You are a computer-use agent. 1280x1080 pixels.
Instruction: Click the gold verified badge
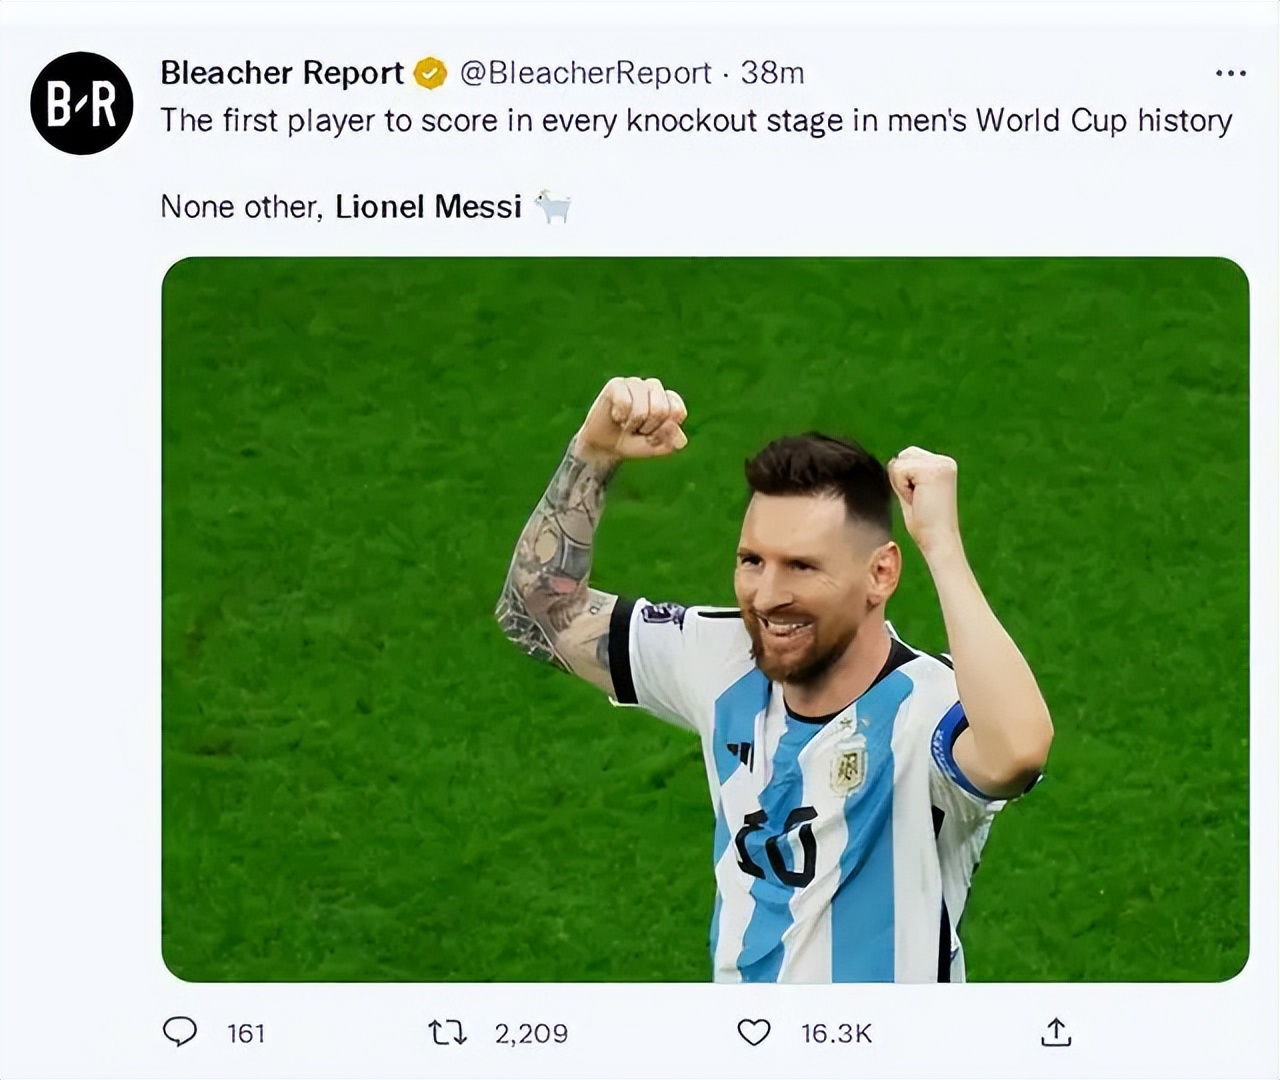[x=430, y=73]
